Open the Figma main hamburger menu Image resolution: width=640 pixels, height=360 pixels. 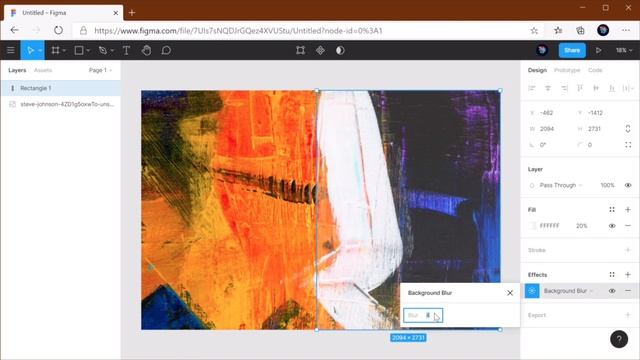click(11, 50)
